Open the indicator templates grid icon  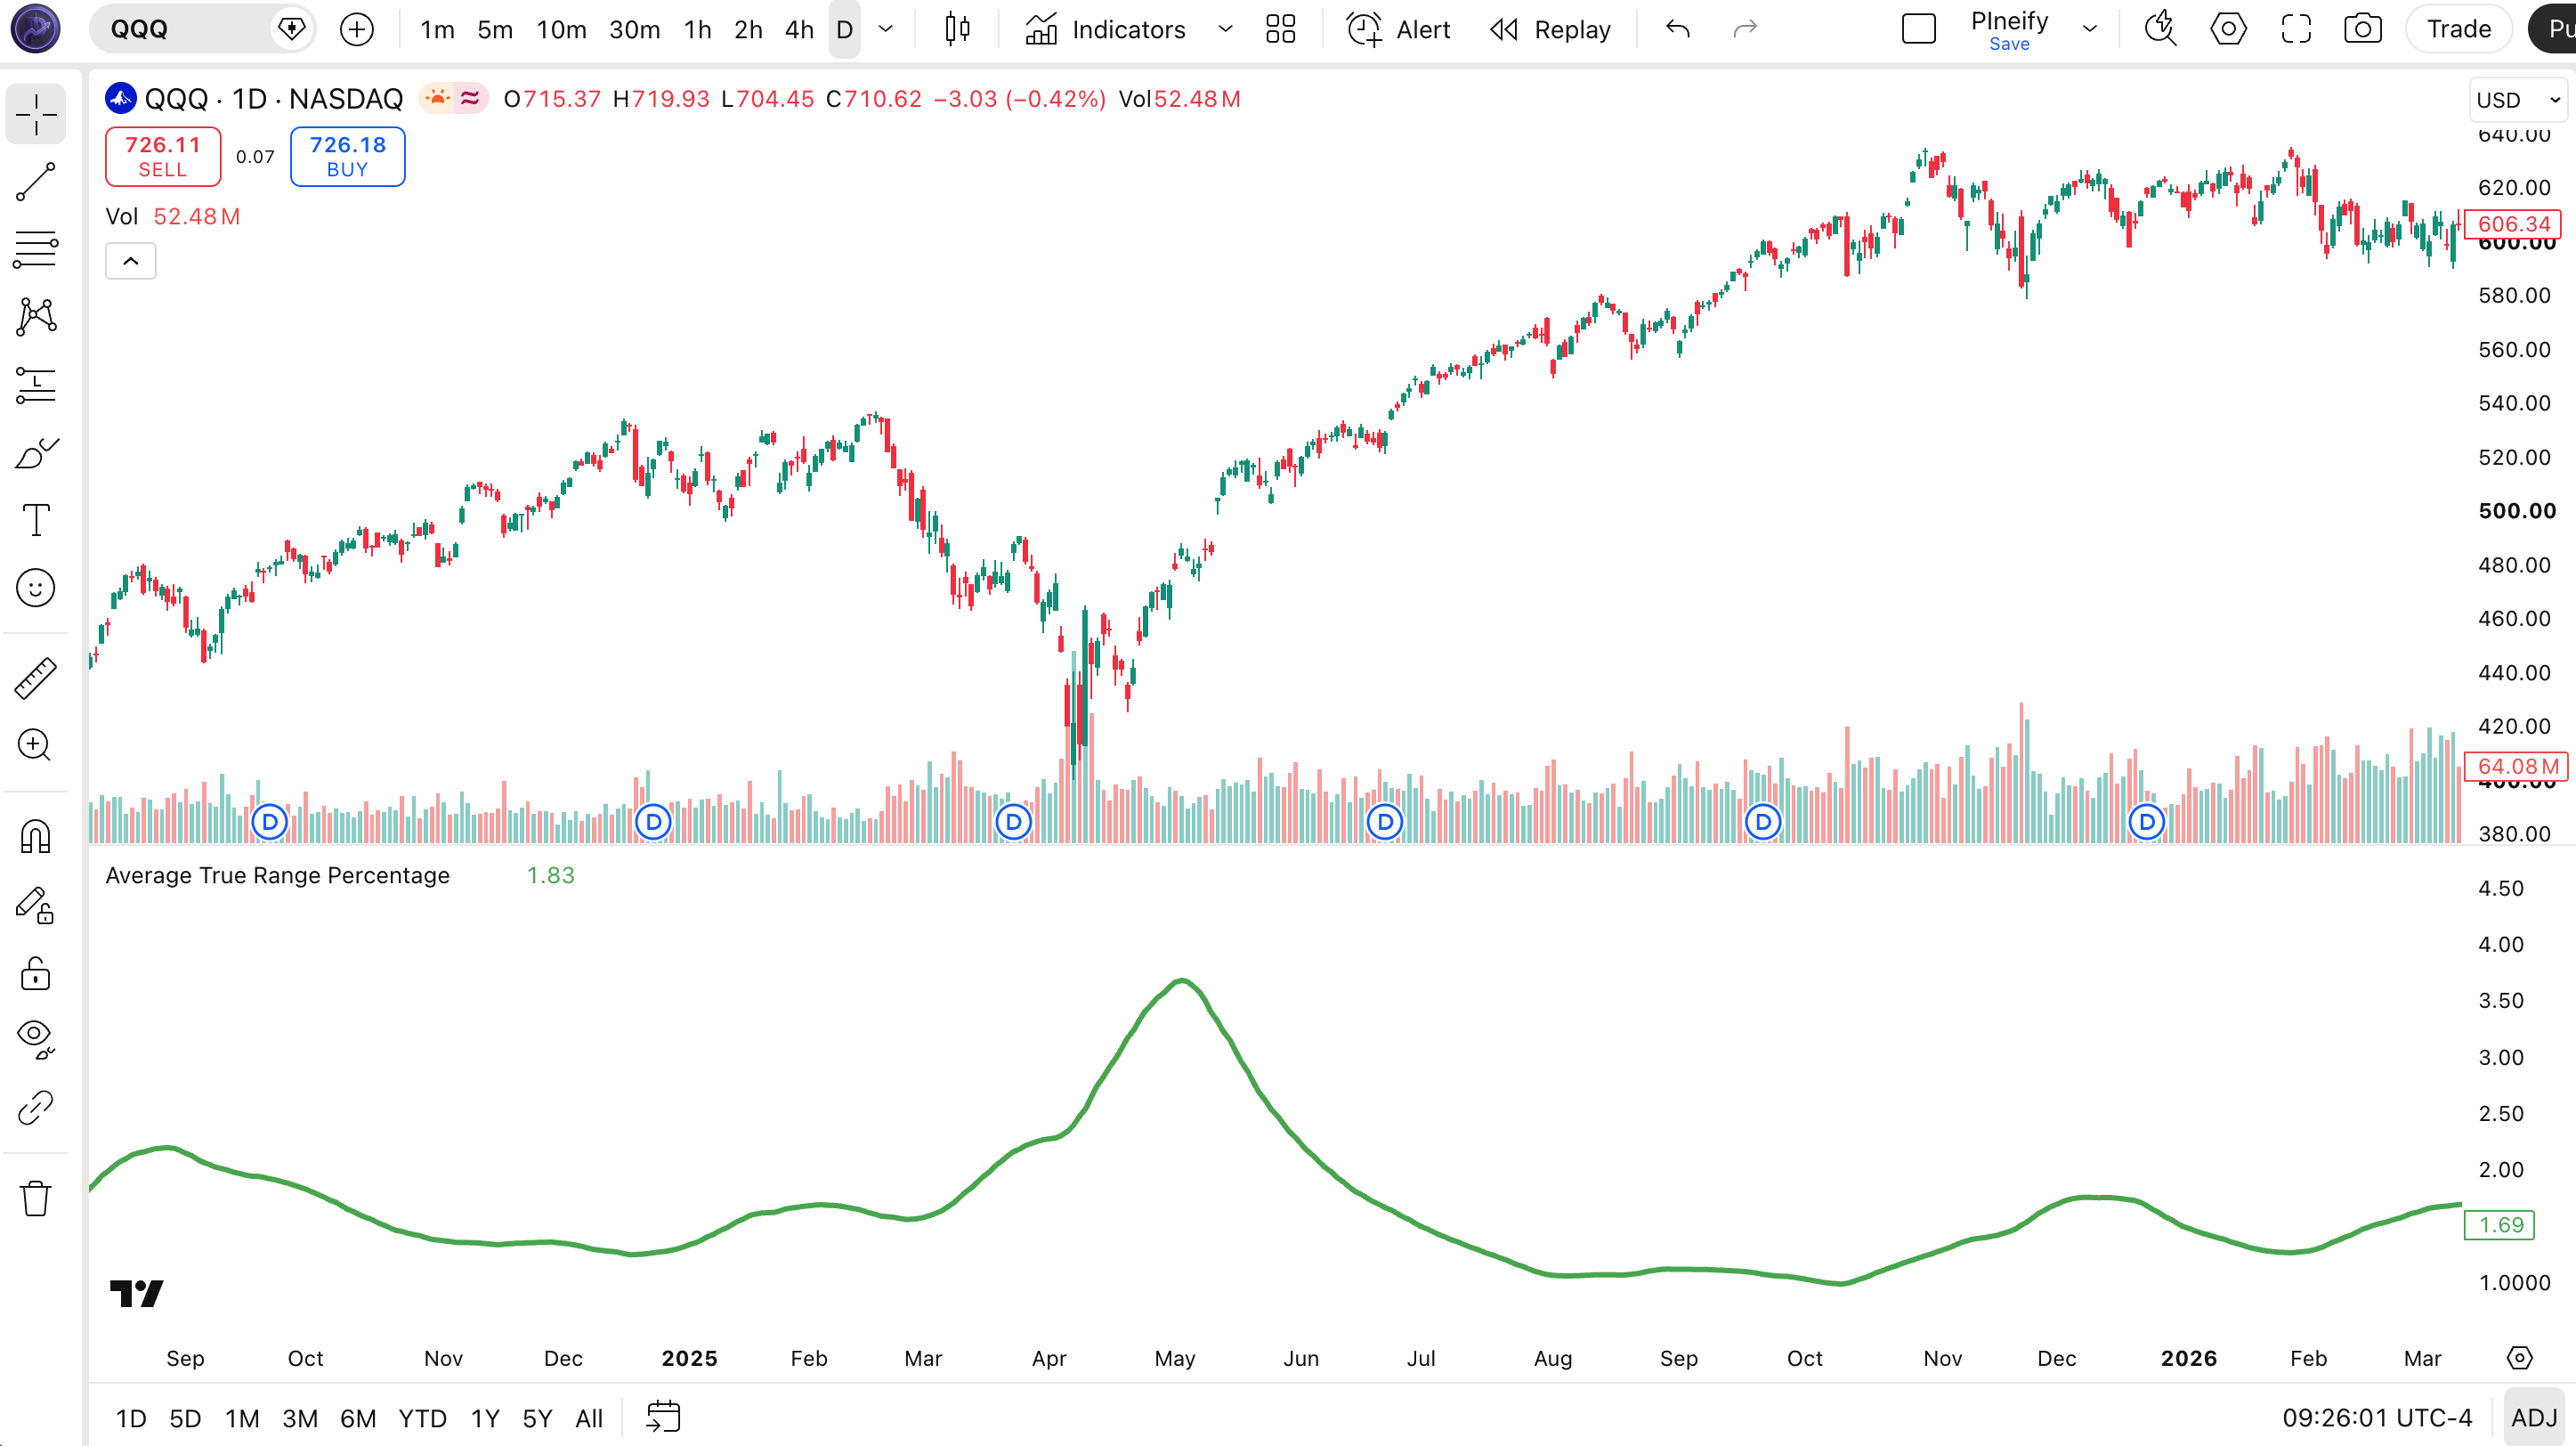pos(1281,29)
